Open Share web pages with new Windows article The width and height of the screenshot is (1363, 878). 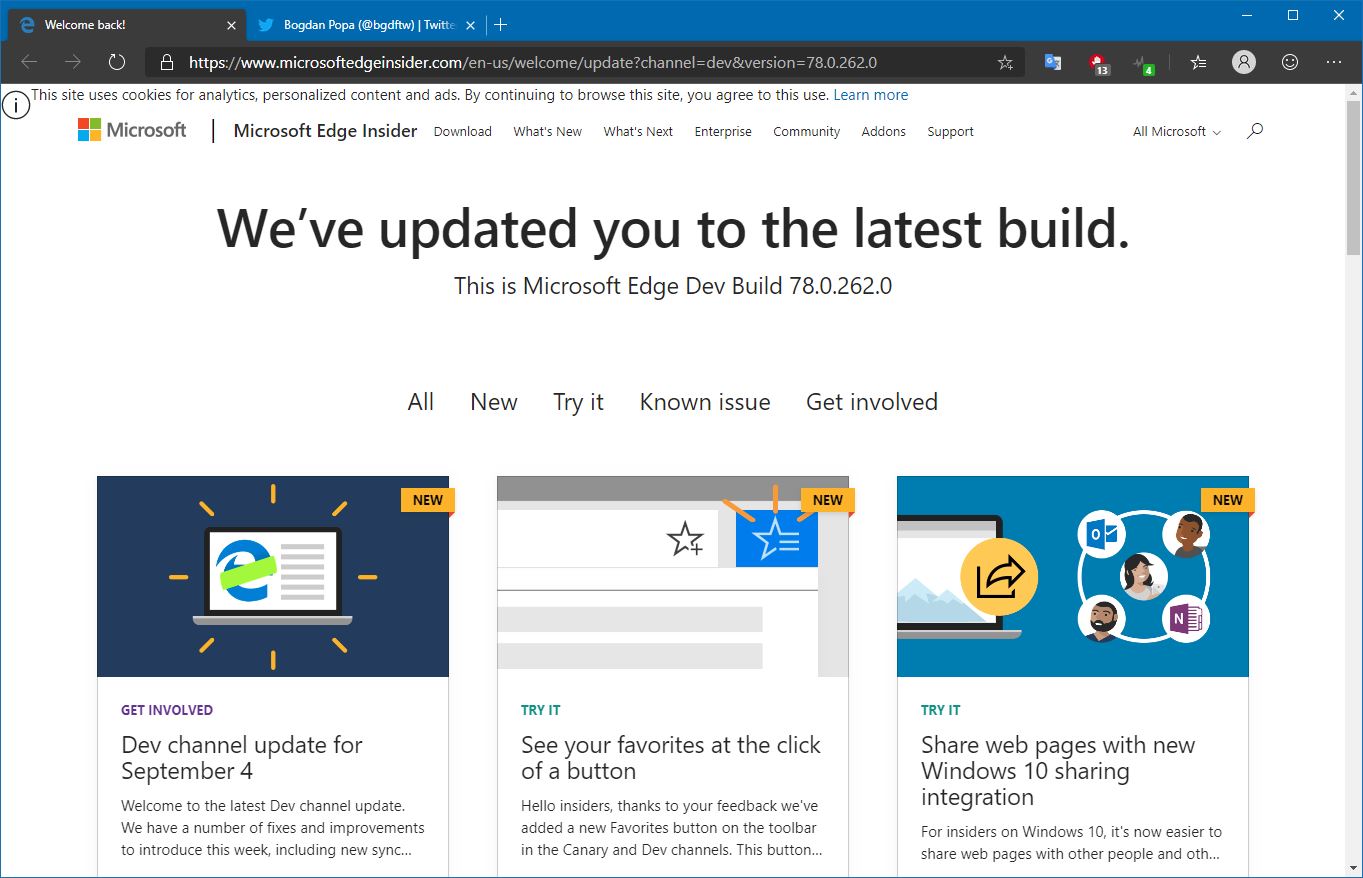(1058, 771)
